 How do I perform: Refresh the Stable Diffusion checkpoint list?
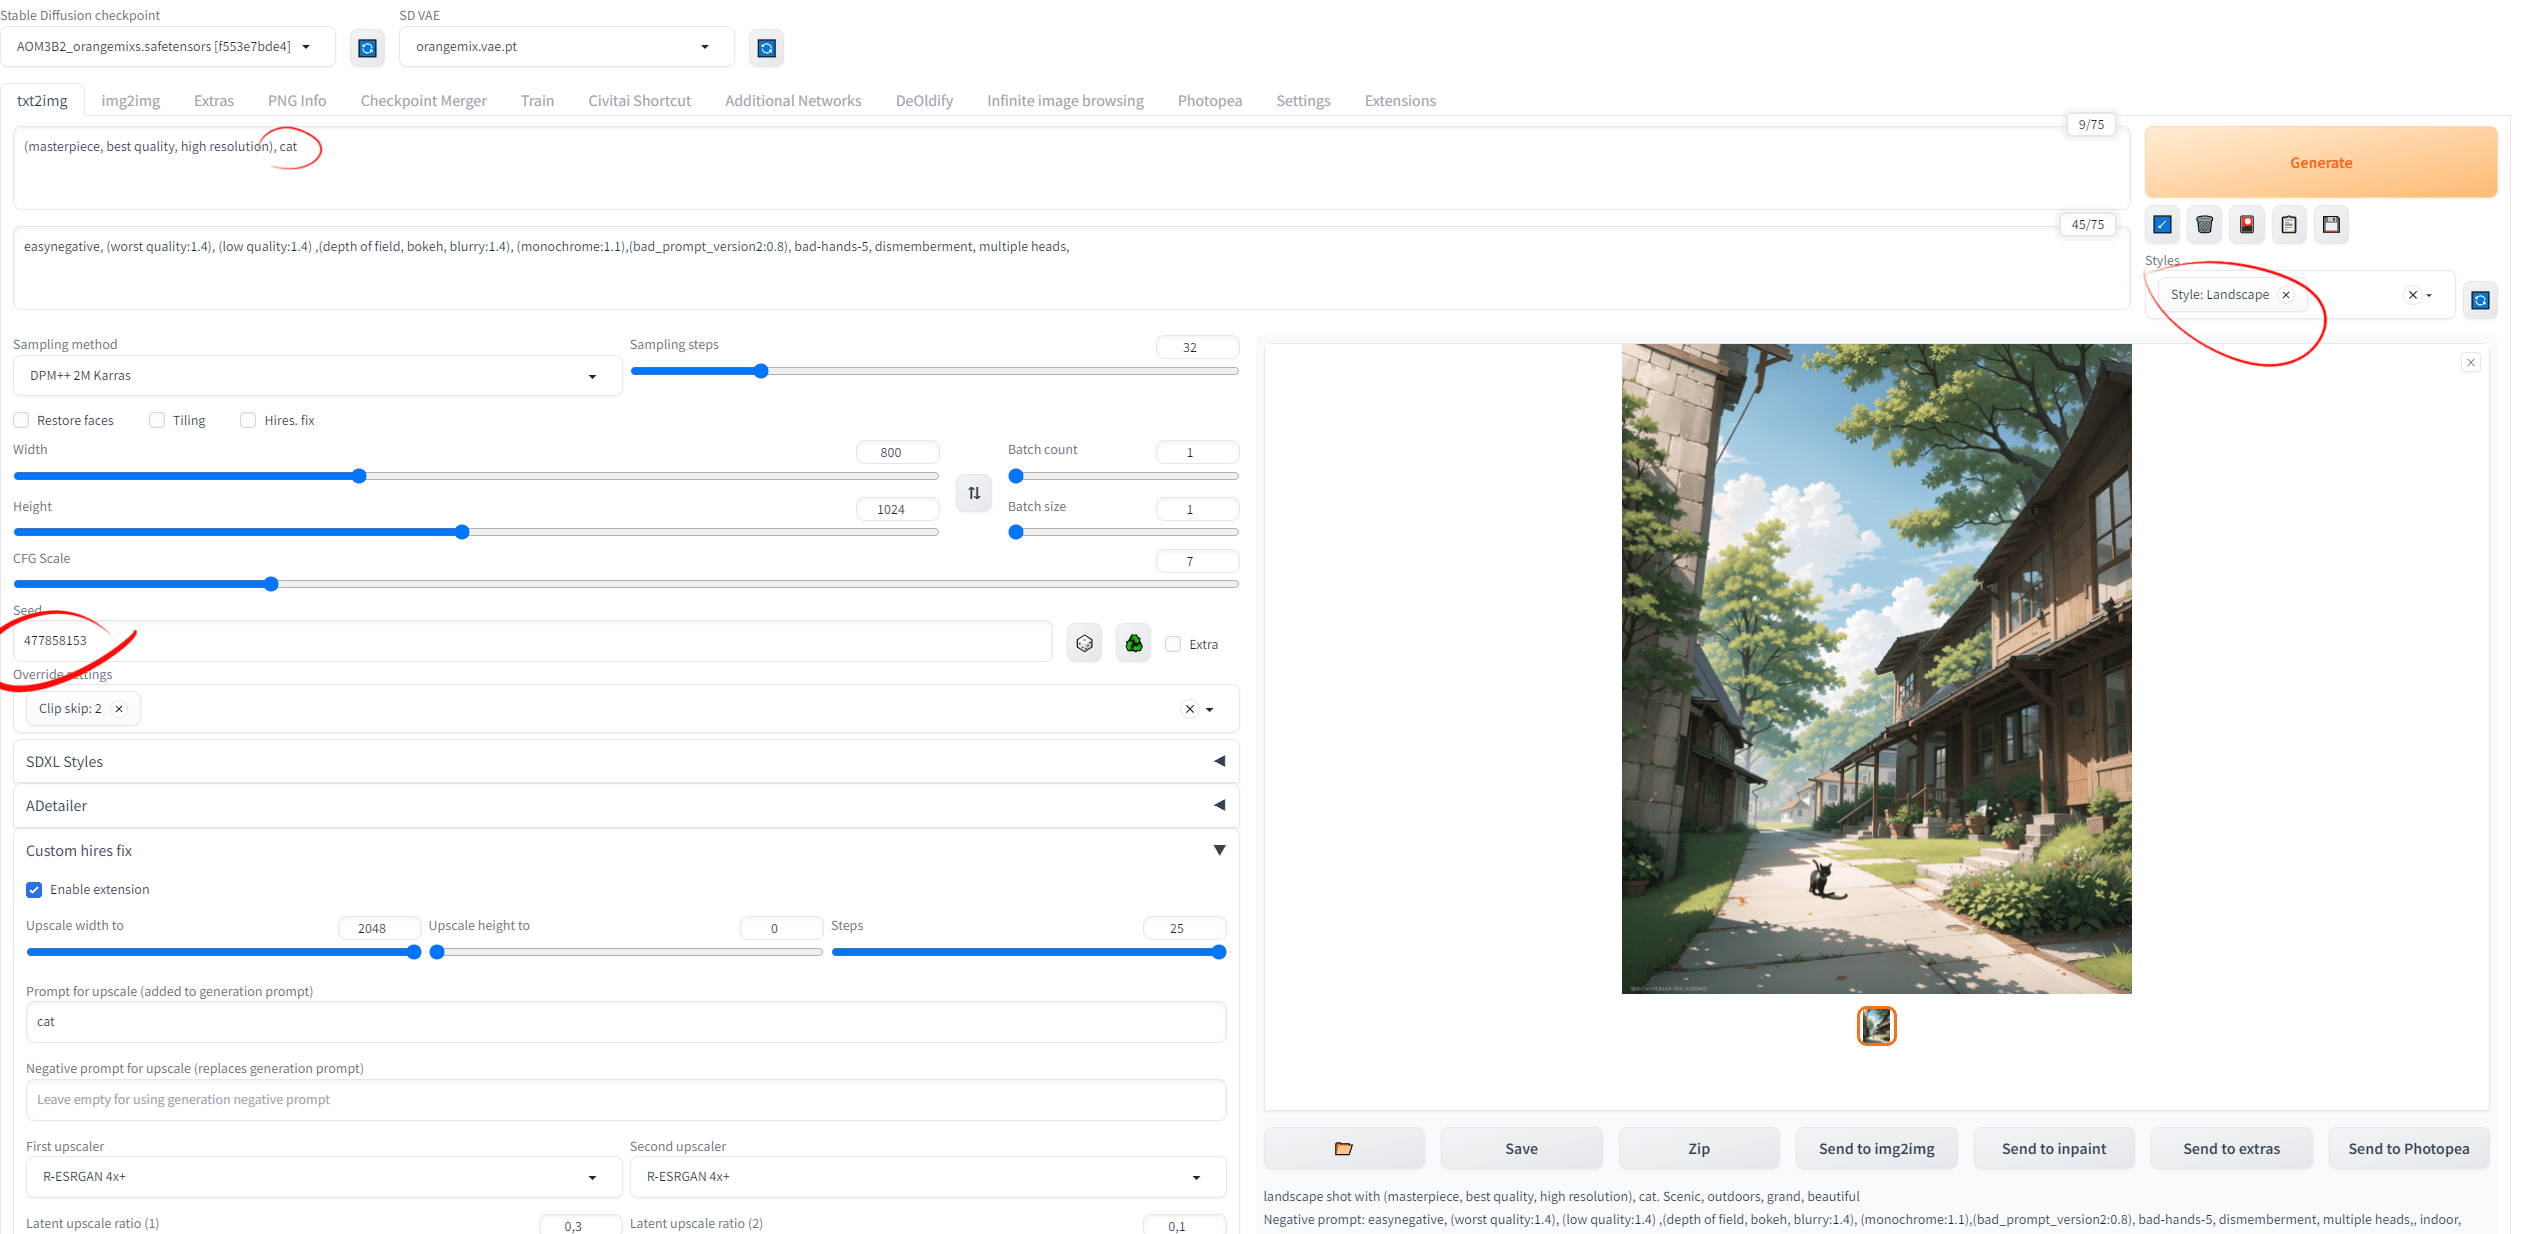click(367, 48)
